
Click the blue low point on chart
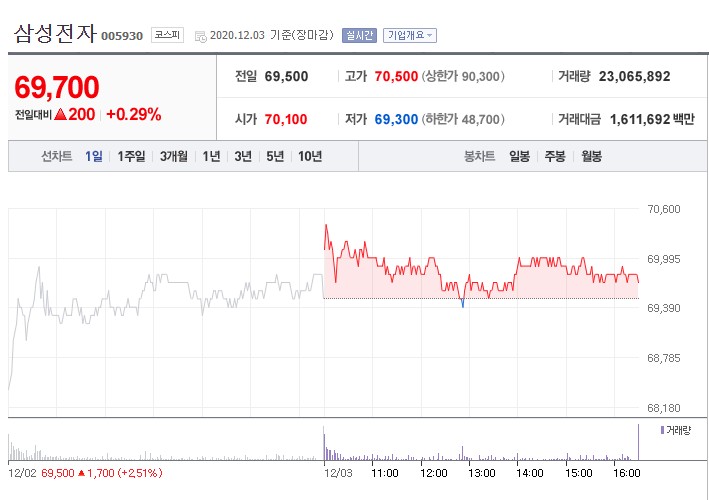[x=462, y=303]
